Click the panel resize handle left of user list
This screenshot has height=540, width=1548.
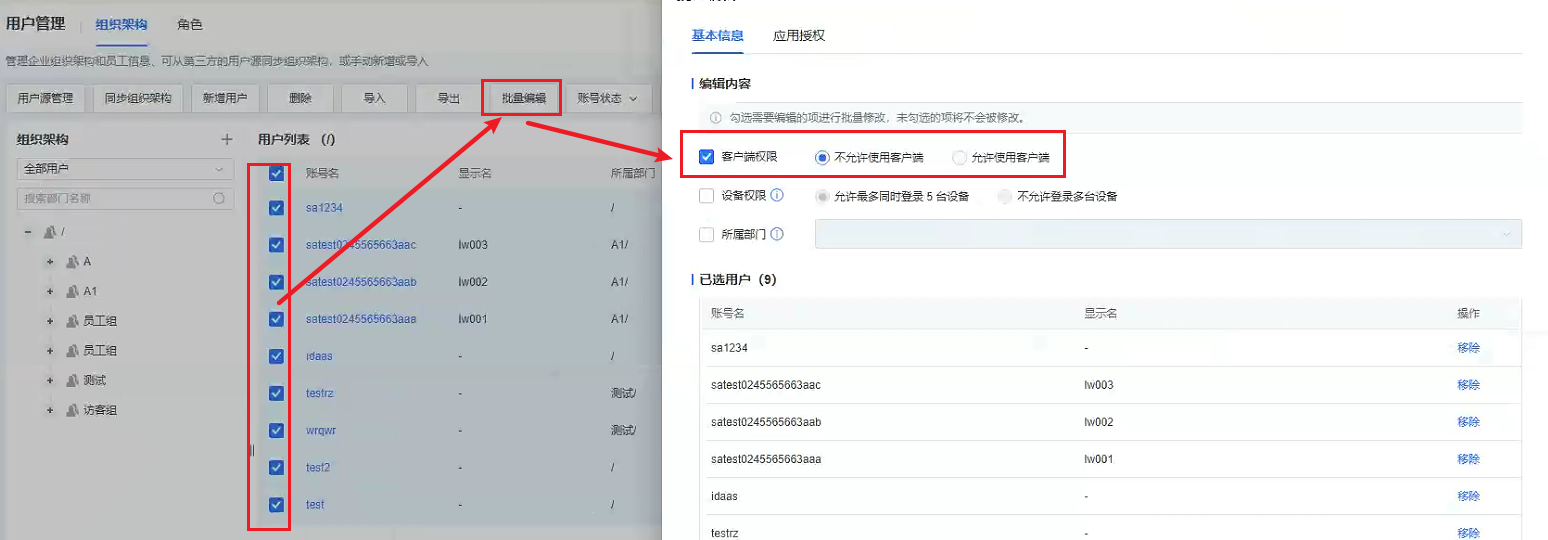(x=251, y=450)
